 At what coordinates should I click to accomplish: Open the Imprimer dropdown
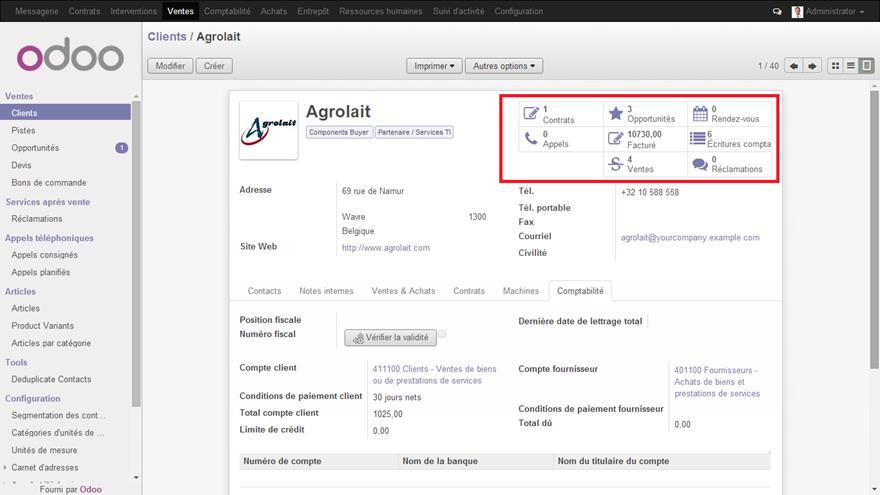tap(434, 66)
